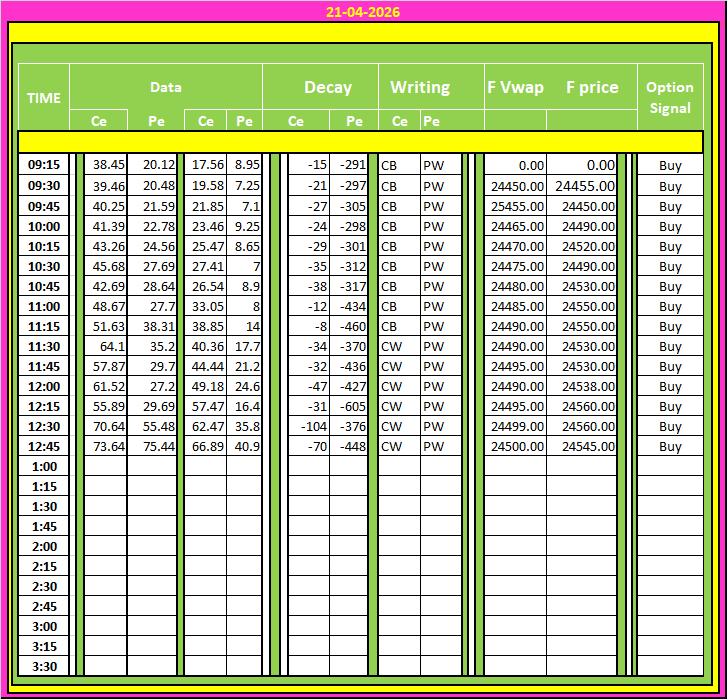Viewport: 727px width, 699px height.
Task: Click Ce value 17.56
Action: [x=205, y=165]
